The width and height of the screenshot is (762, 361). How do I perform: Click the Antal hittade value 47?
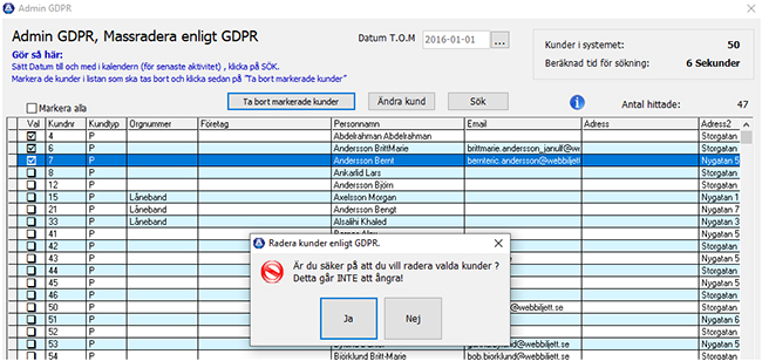[742, 103]
